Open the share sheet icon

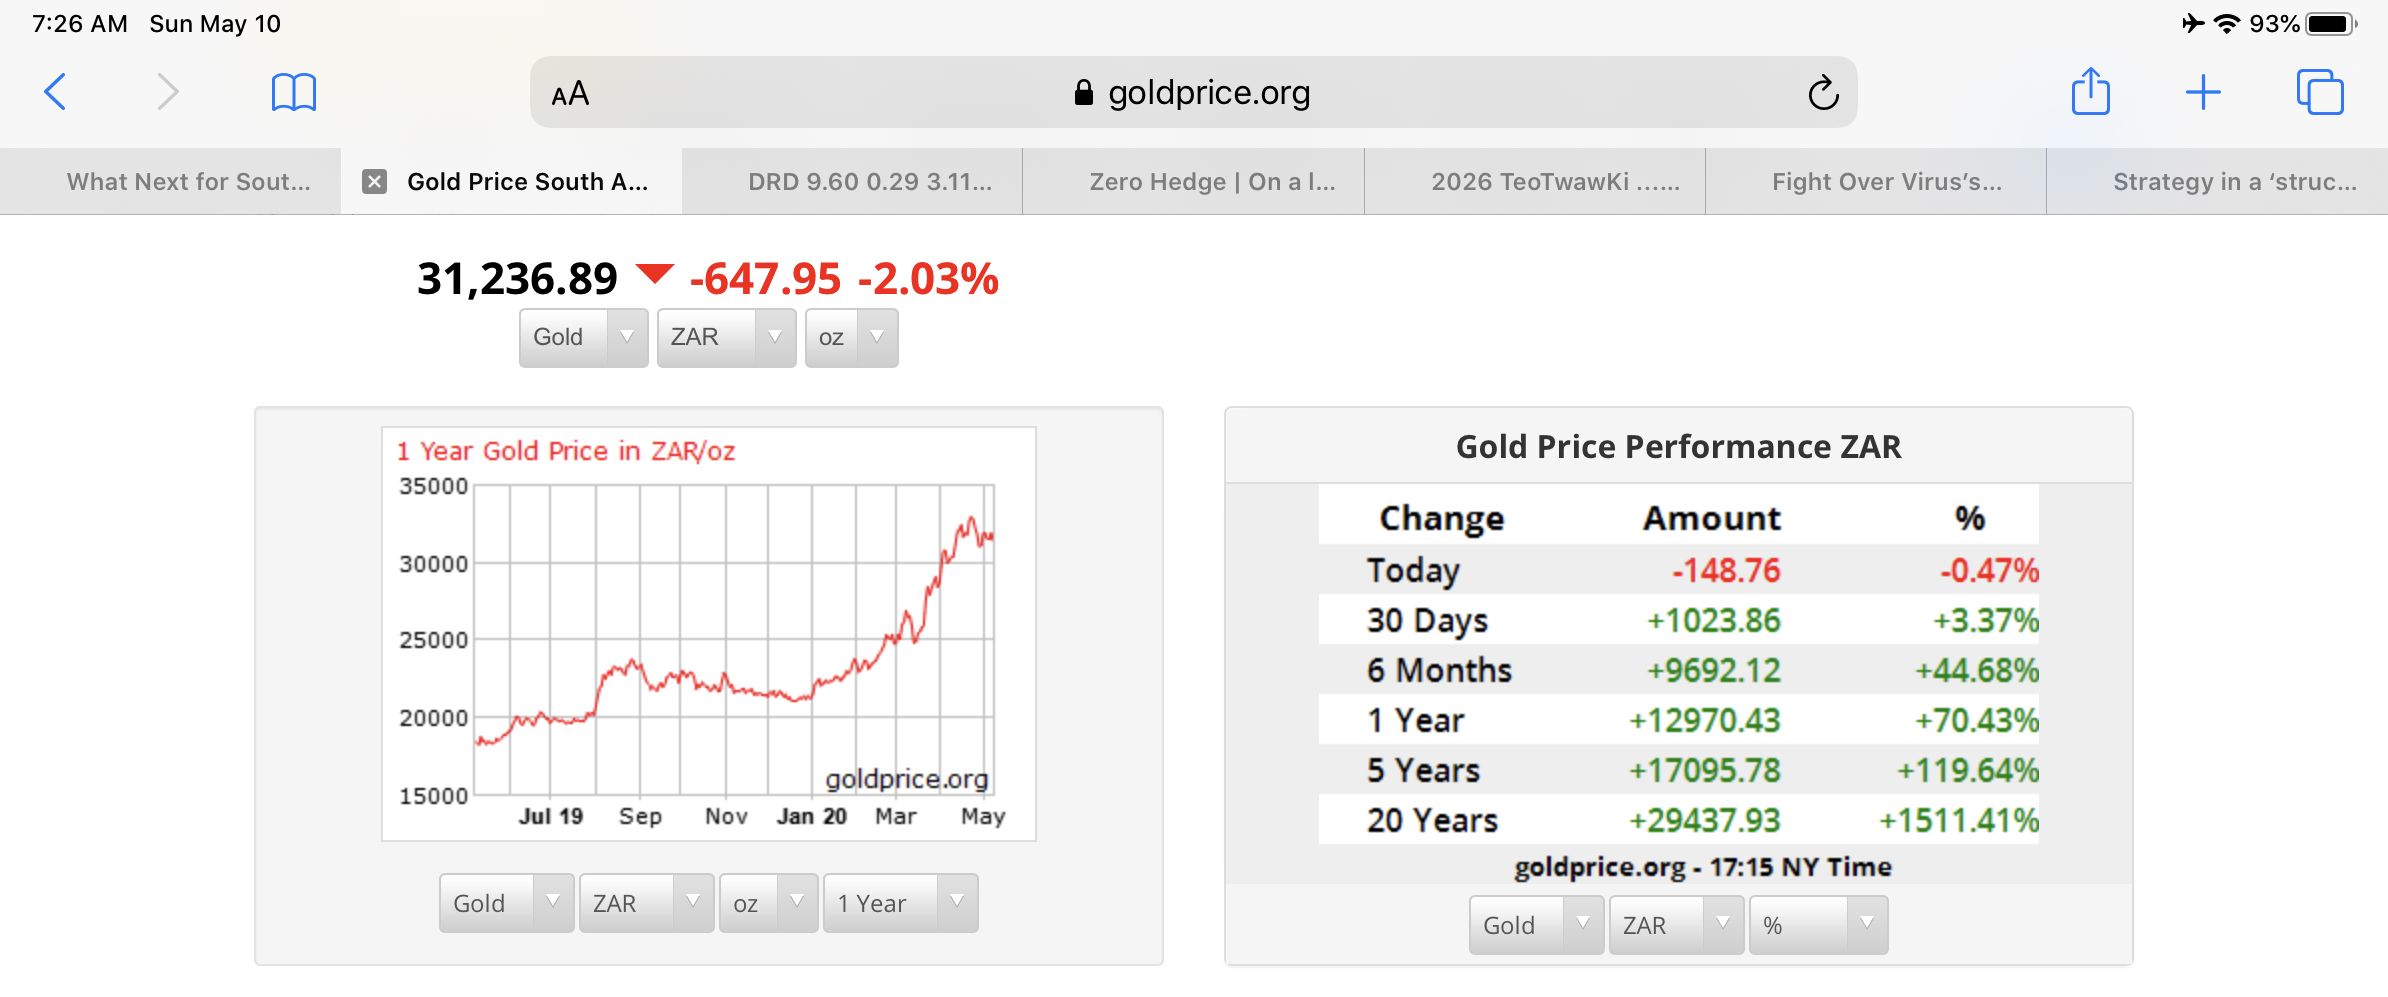click(x=2090, y=92)
